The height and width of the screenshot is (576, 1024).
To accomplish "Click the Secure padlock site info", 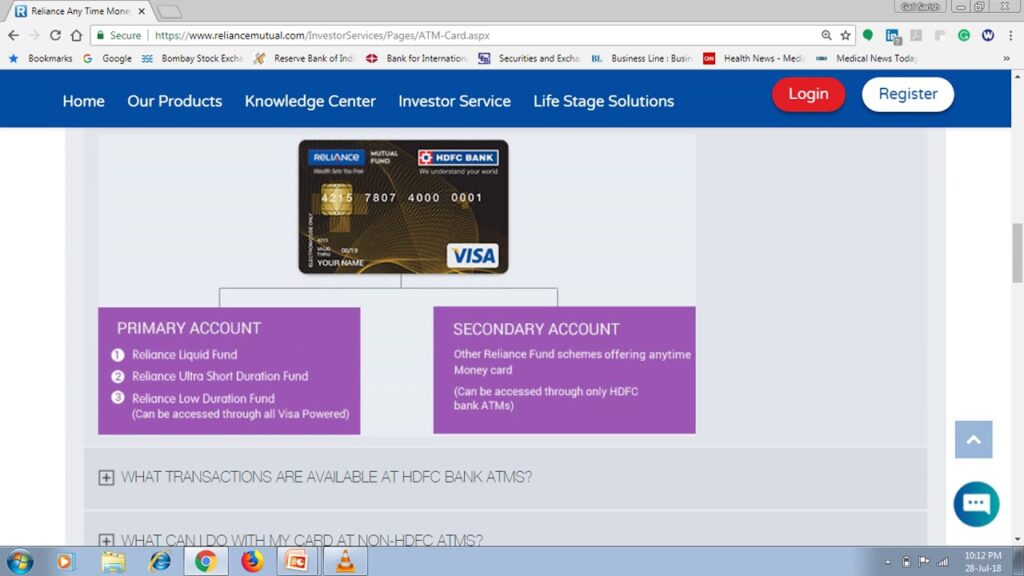I will (118, 35).
